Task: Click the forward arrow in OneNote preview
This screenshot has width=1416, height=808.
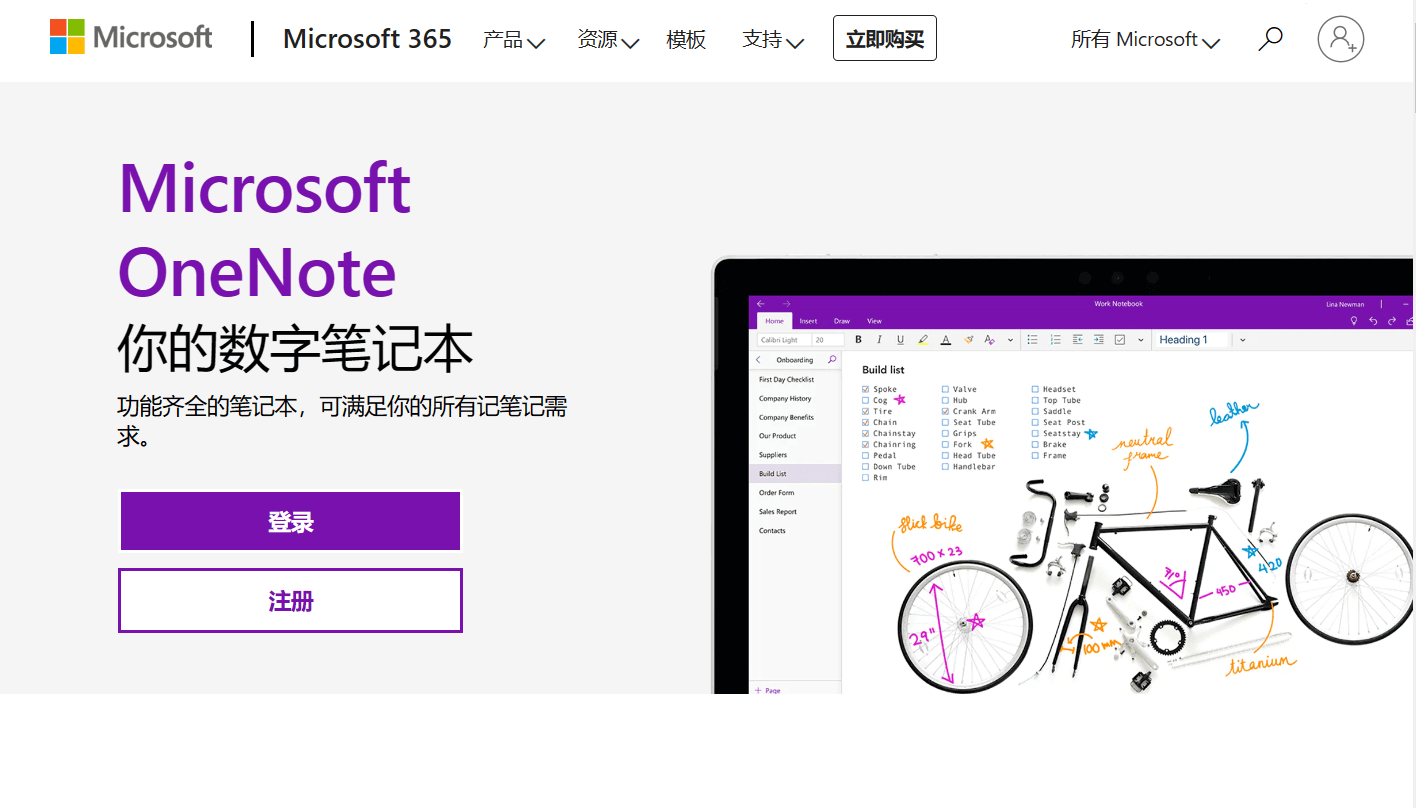Action: click(786, 304)
